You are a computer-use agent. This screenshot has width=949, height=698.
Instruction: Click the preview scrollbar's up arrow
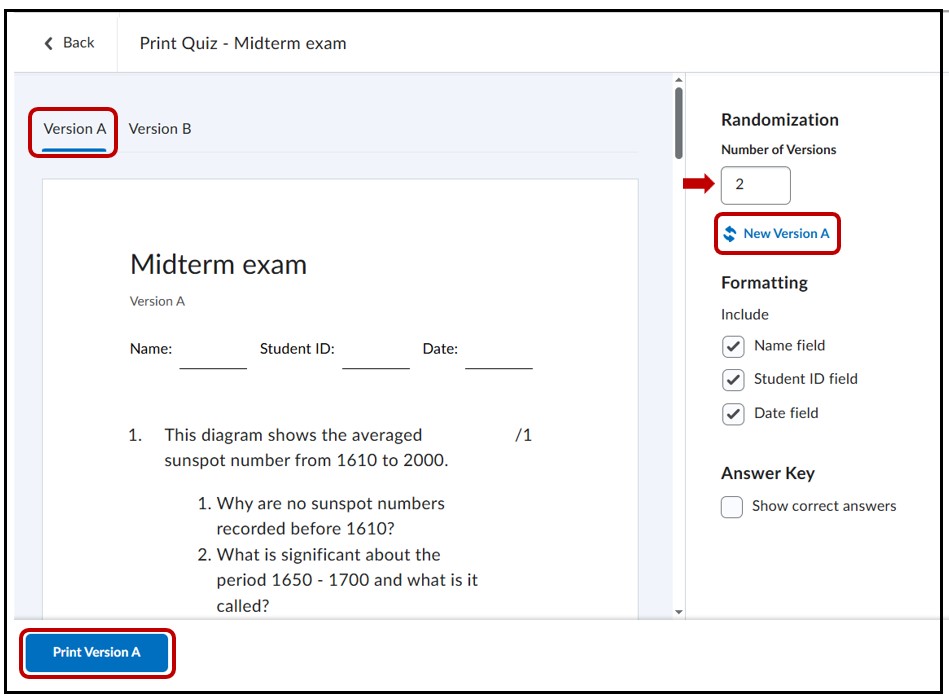coord(679,80)
